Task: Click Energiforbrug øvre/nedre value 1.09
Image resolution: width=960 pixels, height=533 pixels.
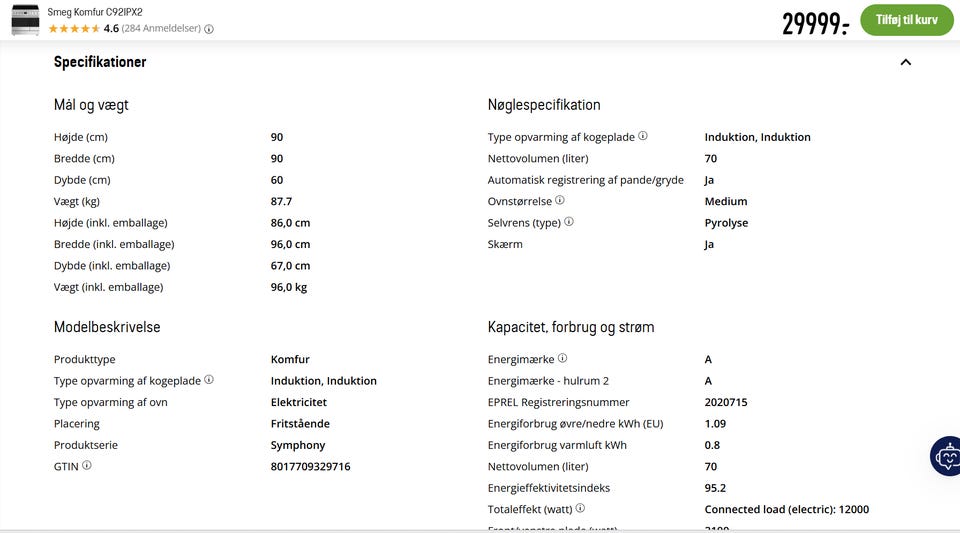Action: 715,423
